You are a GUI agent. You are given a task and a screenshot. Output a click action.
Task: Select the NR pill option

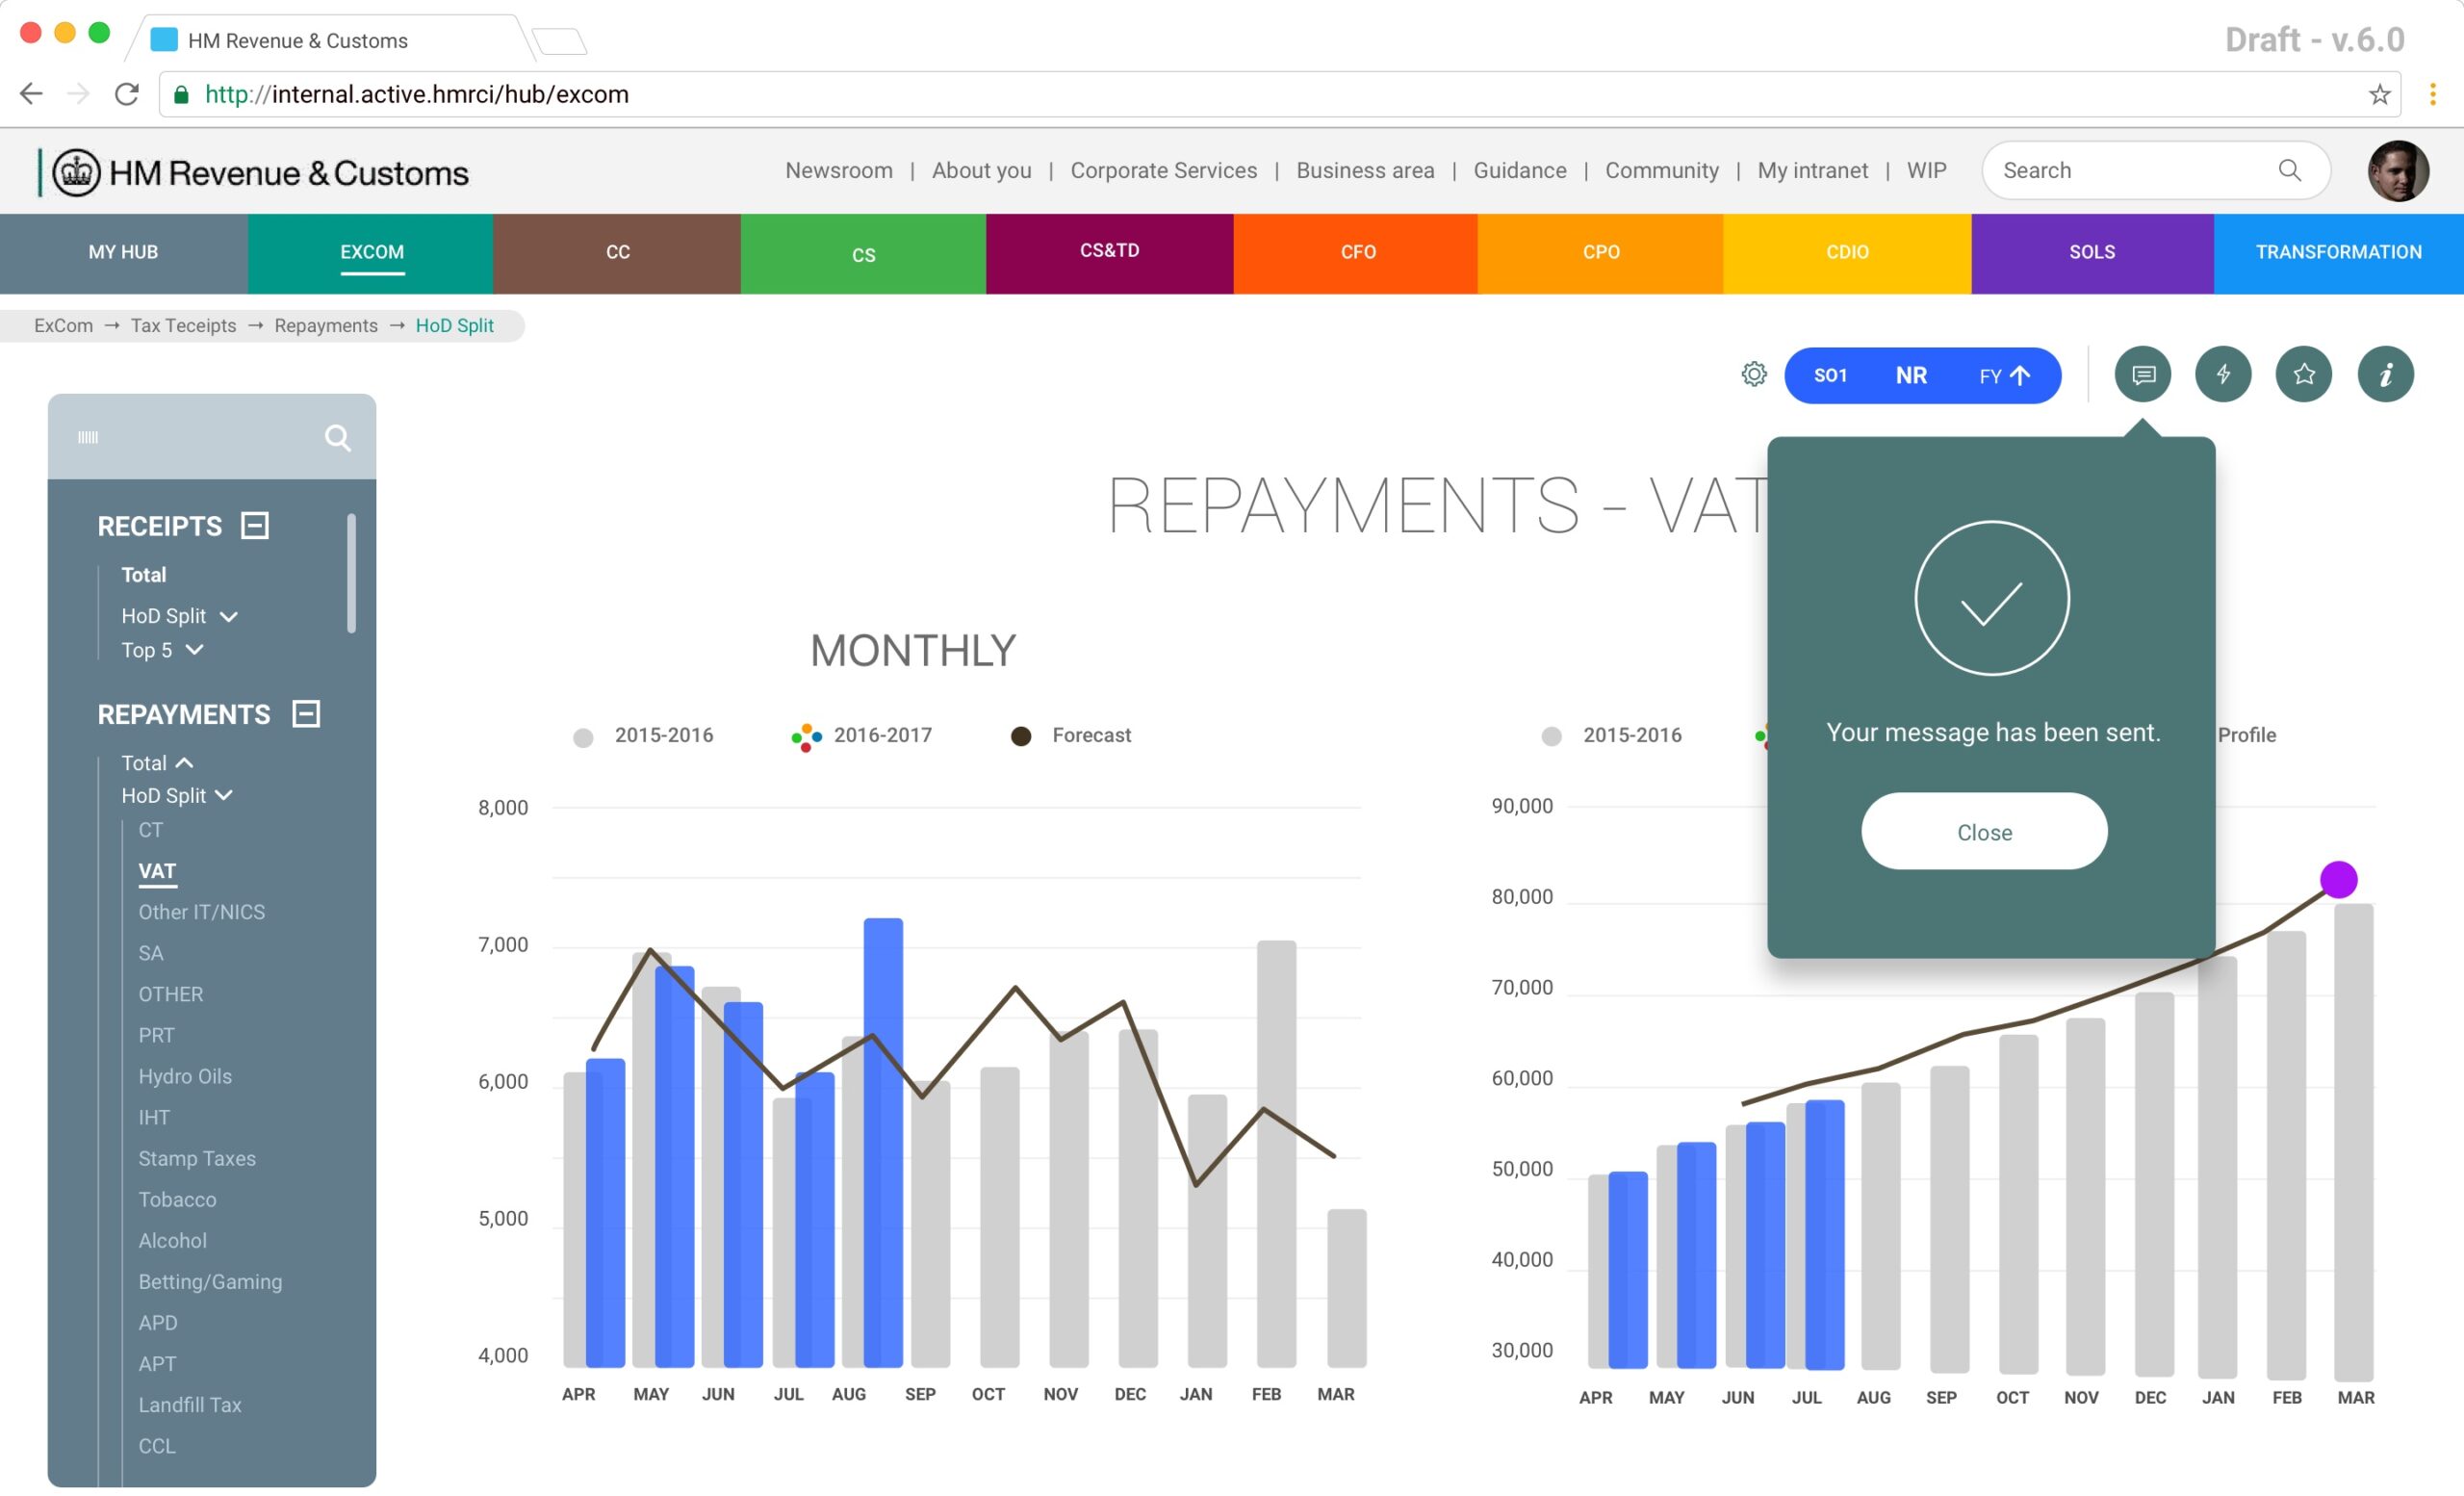pos(1911,375)
